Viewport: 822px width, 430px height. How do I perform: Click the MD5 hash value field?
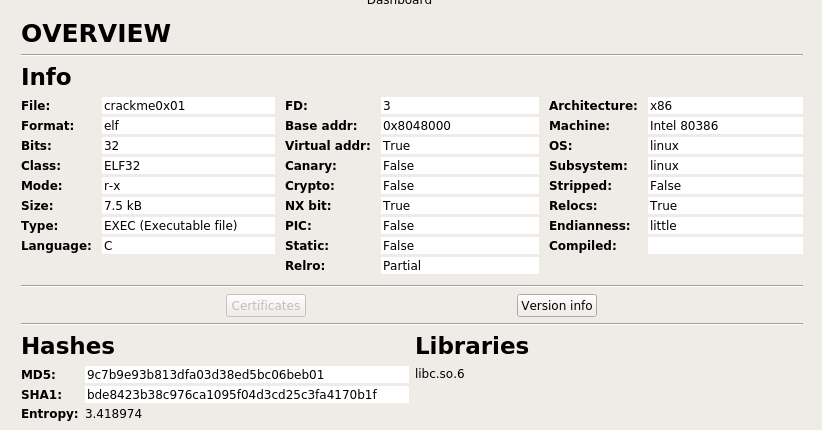point(246,374)
